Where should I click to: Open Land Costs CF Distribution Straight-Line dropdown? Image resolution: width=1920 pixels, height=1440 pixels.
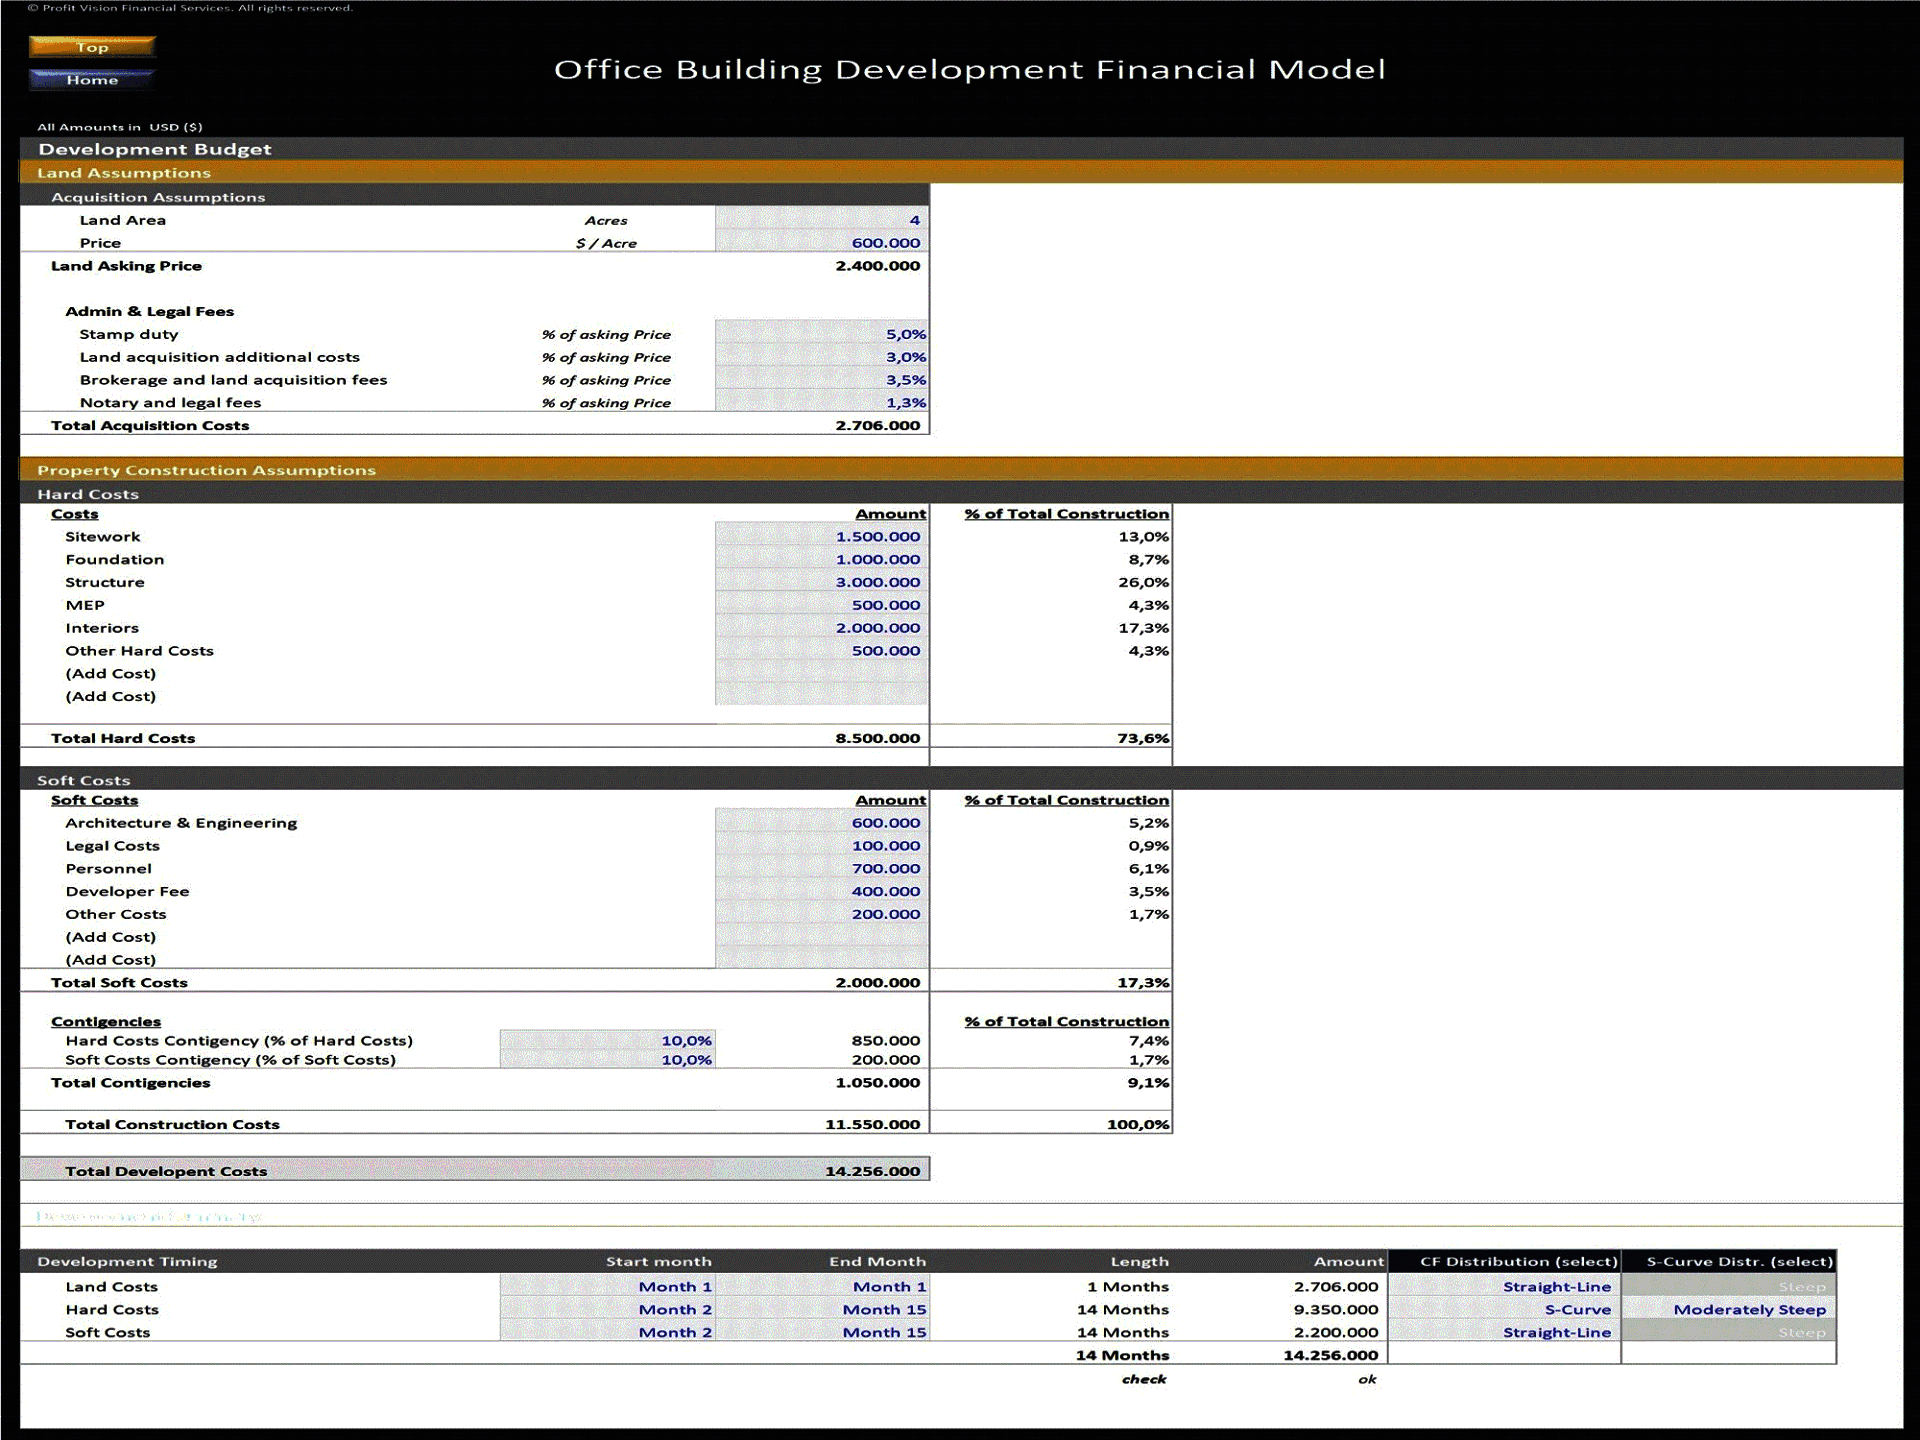(1504, 1287)
